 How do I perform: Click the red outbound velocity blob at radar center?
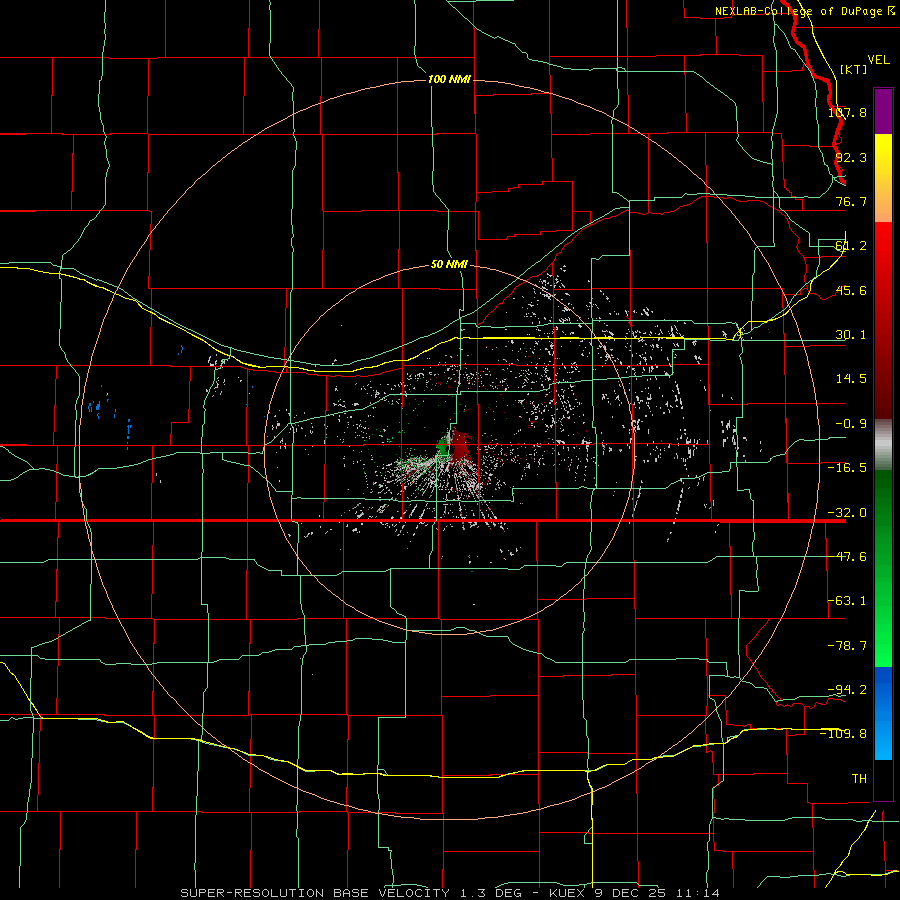460,447
